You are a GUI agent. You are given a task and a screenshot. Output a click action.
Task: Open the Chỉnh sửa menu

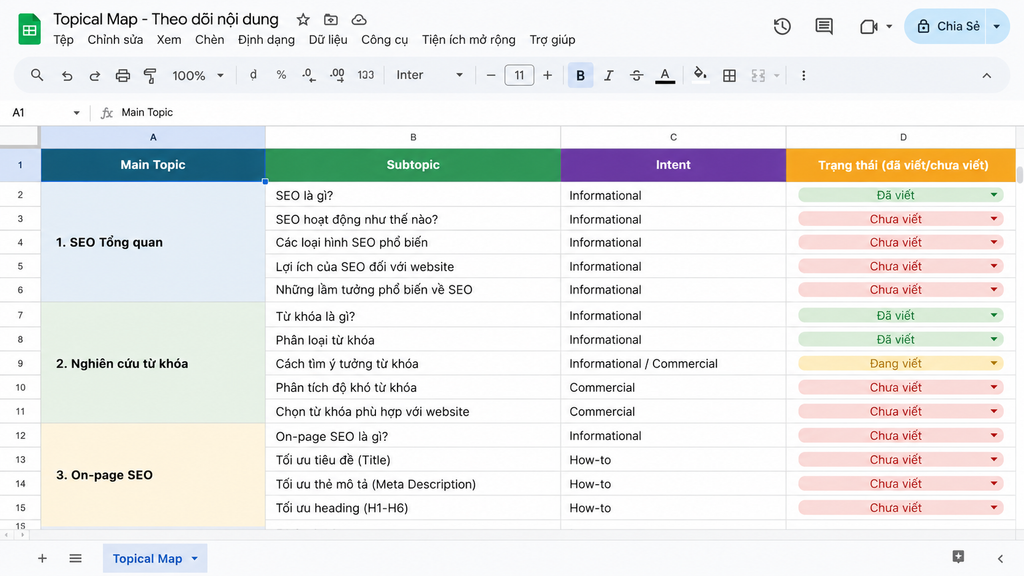pos(115,40)
